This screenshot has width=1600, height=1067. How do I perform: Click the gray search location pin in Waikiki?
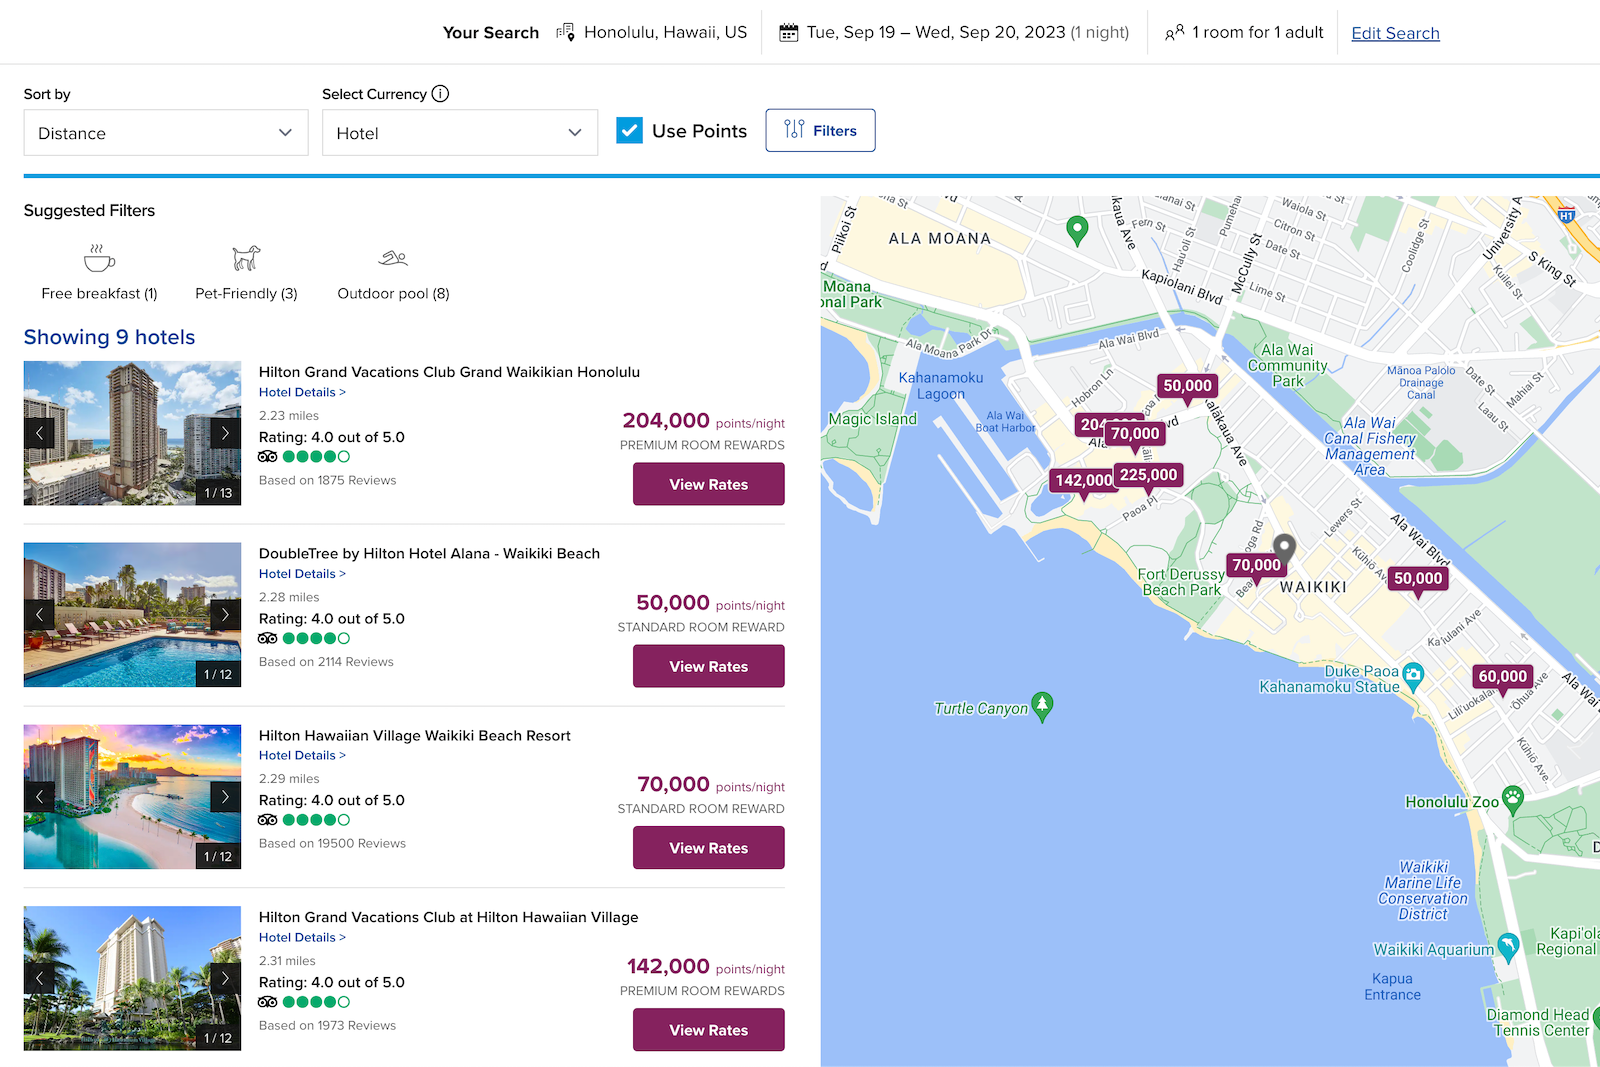click(1285, 547)
